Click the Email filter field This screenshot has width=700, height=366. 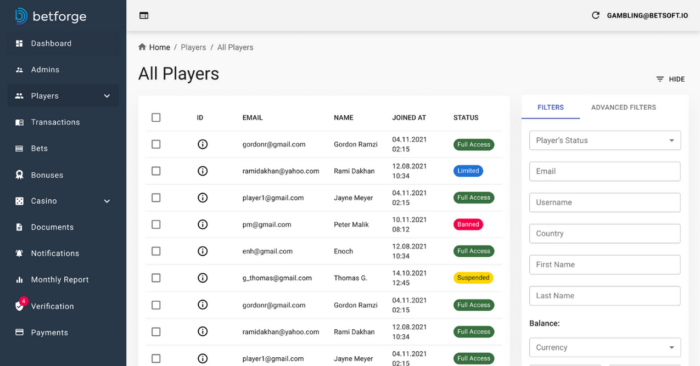tap(605, 171)
